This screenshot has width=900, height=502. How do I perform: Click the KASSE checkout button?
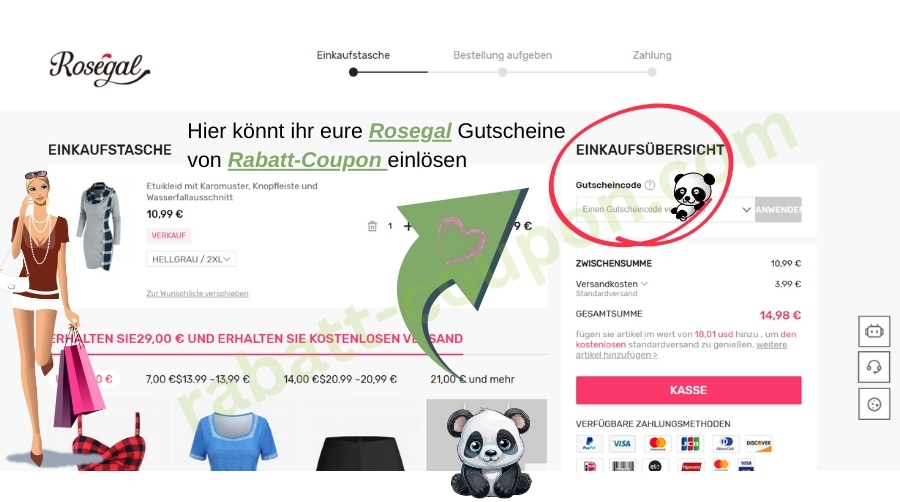(x=688, y=390)
